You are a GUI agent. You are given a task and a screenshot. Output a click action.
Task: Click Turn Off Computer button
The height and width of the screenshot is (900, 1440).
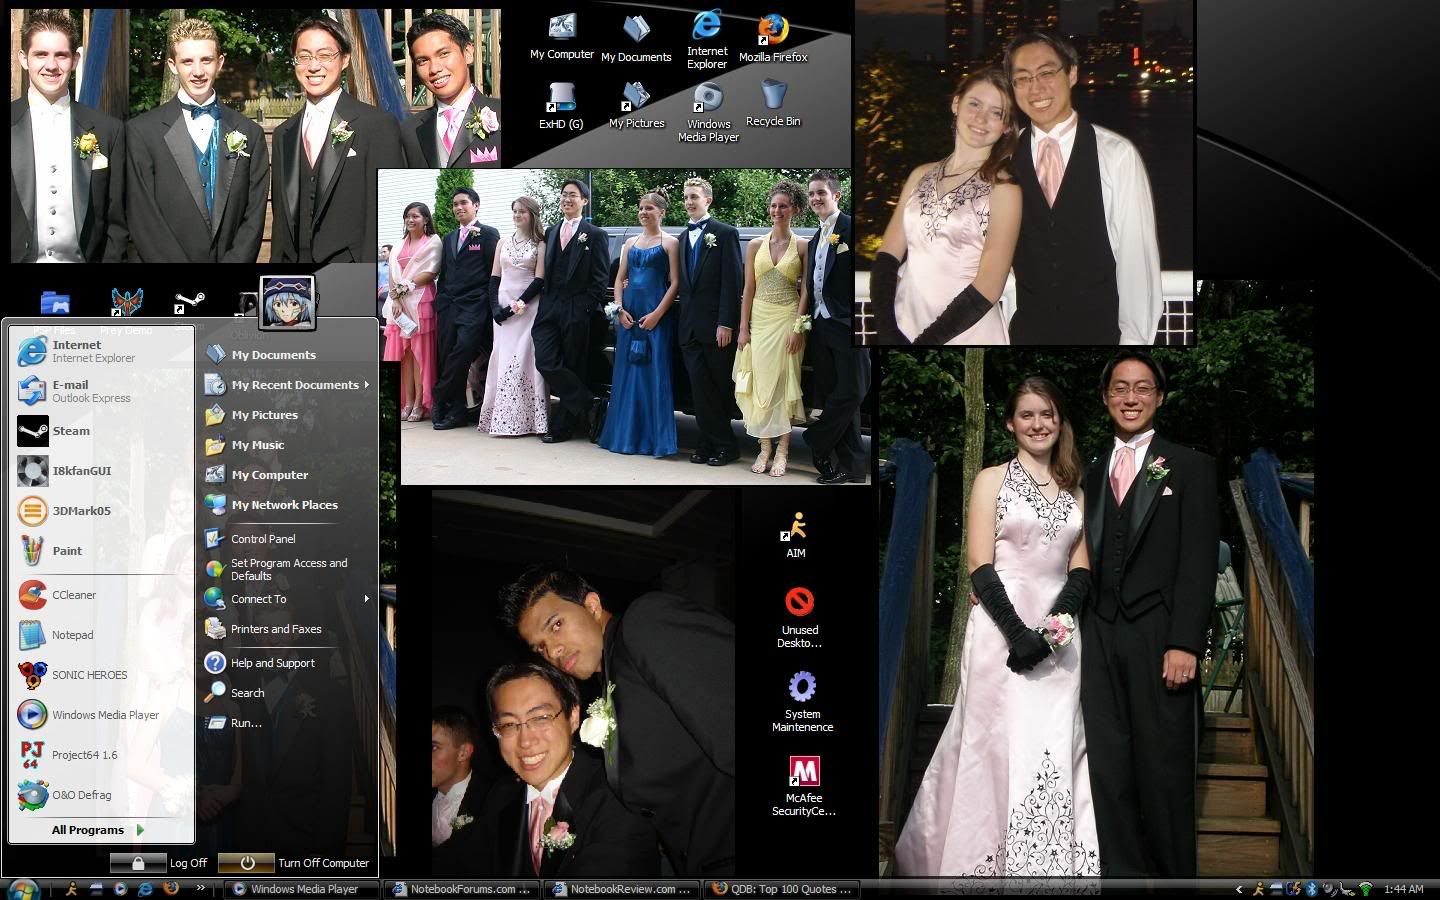pos(293,863)
